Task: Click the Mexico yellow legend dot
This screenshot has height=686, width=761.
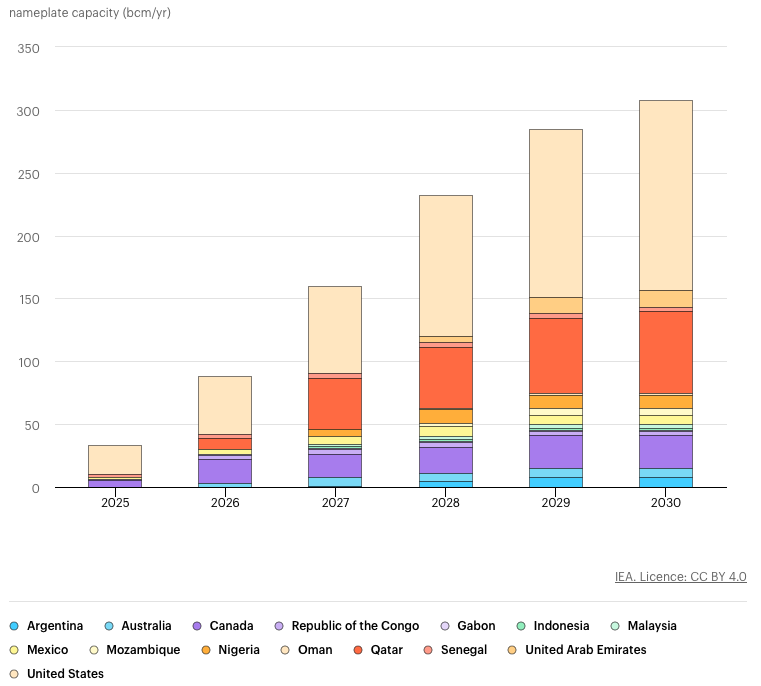Action: pyautogui.click(x=14, y=650)
